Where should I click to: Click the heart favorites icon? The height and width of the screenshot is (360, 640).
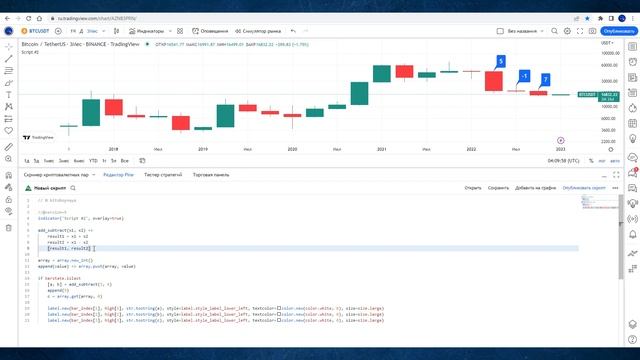[x=9, y=131]
